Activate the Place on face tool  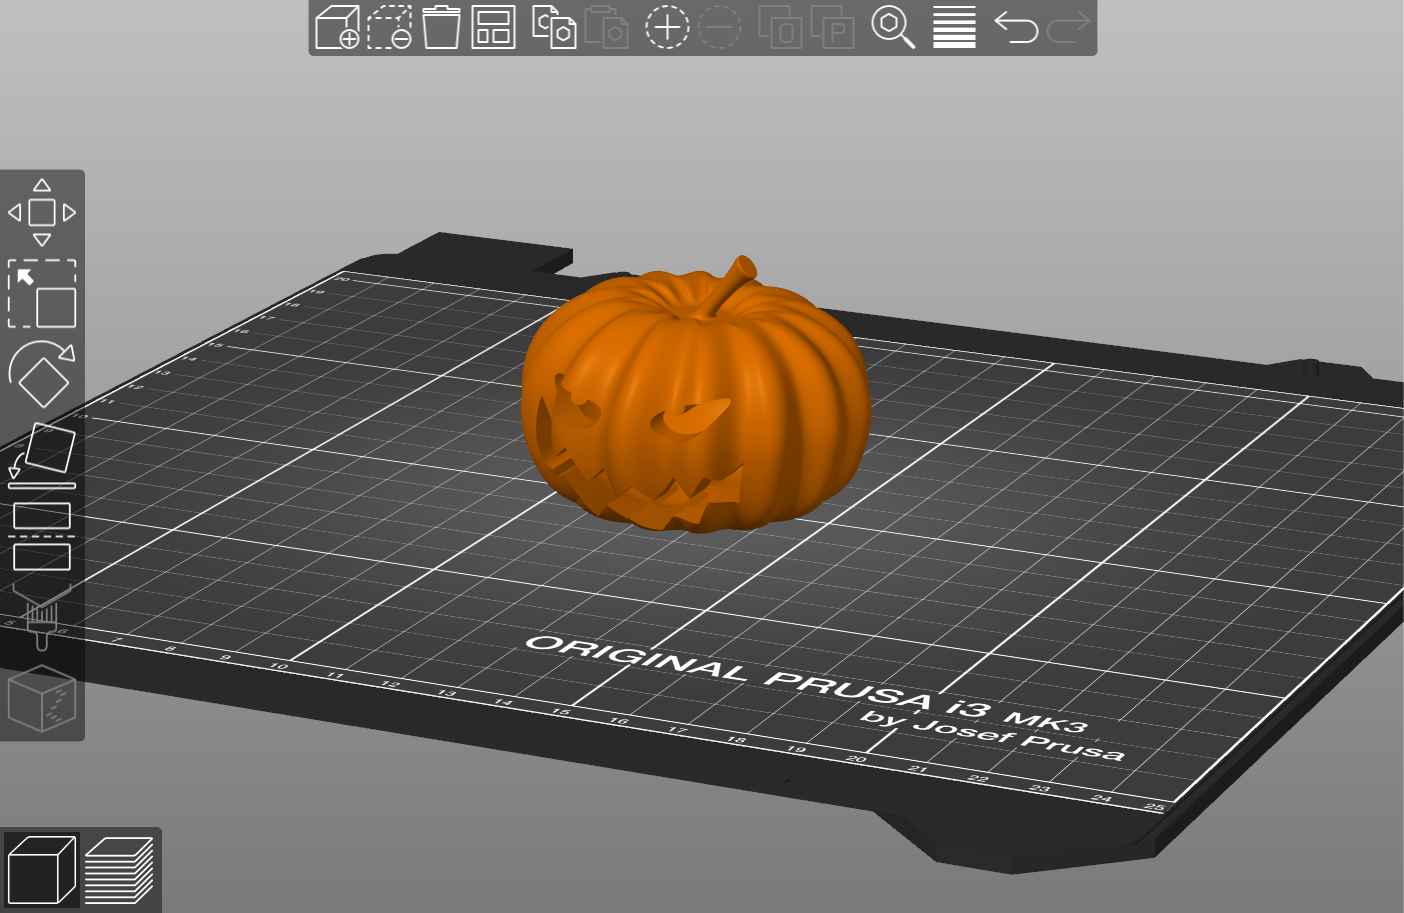coord(42,455)
